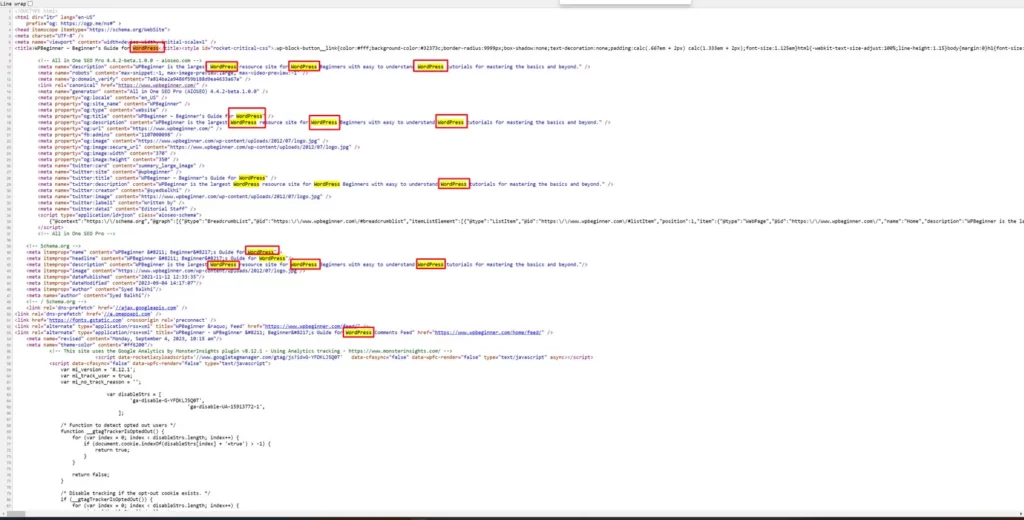The height and width of the screenshot is (520, 1024).
Task: Click 'Monday, September 4, 2023, 10:15 am' text
Action: 164,338
